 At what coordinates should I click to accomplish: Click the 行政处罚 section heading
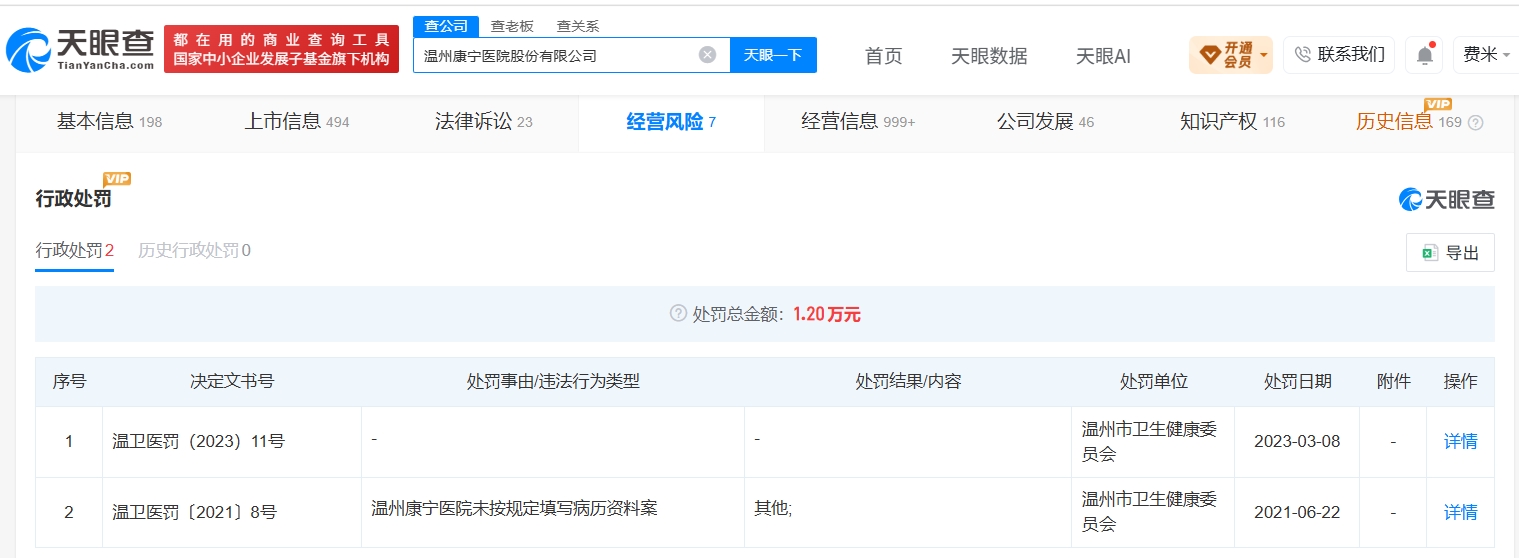tap(74, 198)
